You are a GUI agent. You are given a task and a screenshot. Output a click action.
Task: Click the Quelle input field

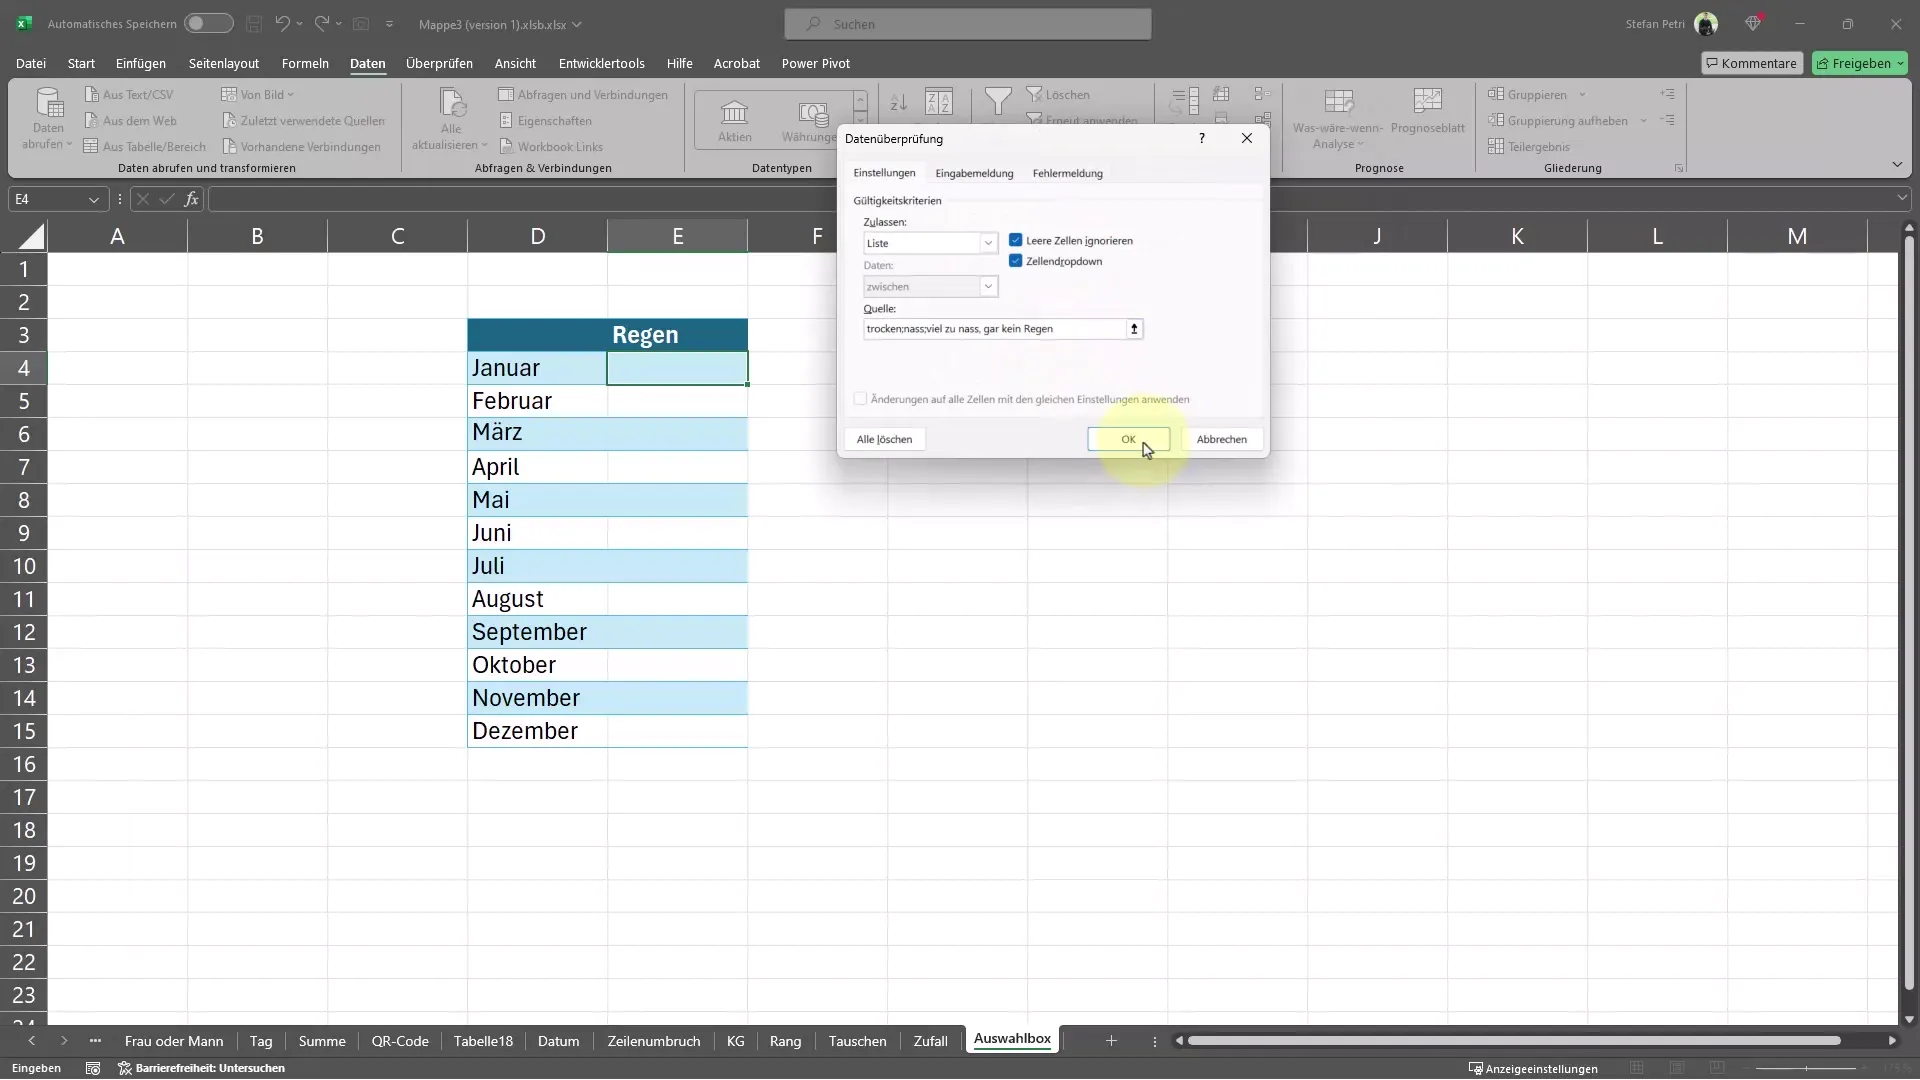pyautogui.click(x=995, y=329)
